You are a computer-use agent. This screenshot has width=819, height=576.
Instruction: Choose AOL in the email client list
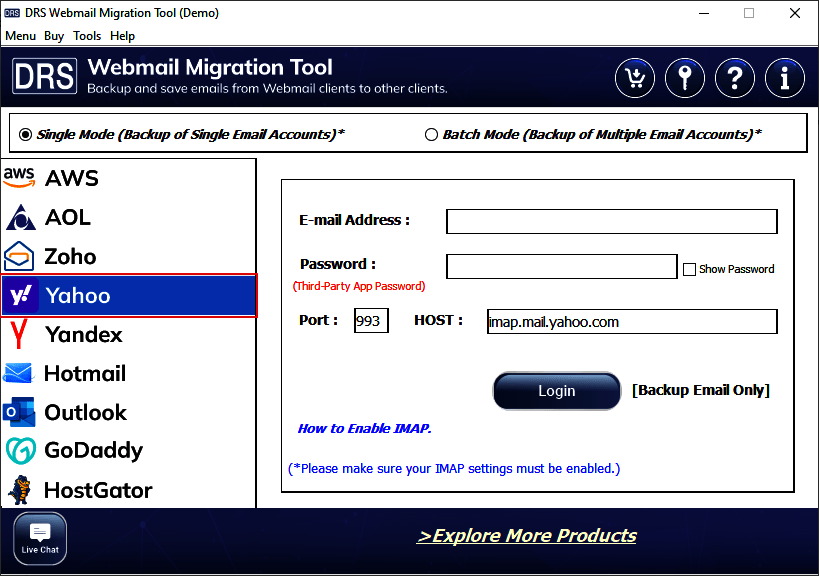67,217
